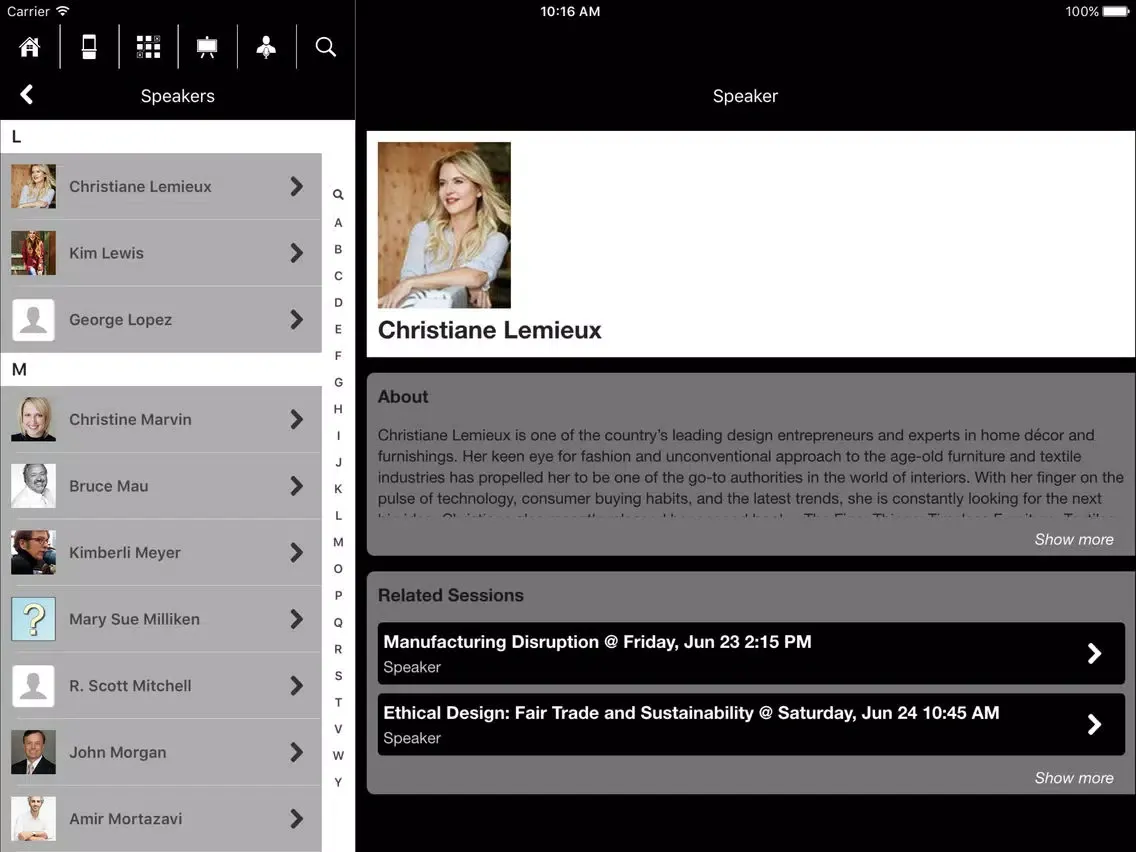Tap the search magnifier in top toolbar
The image size is (1136, 852).
(326, 47)
